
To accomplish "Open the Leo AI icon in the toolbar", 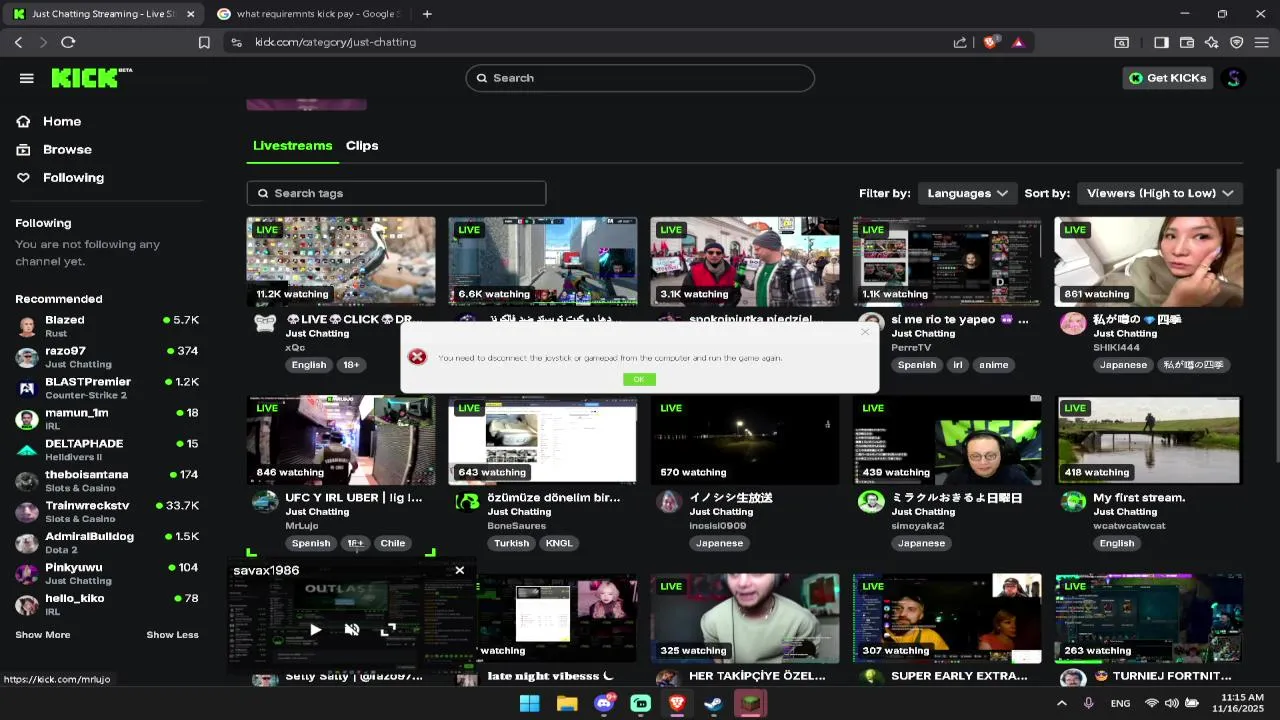I will pyautogui.click(x=1212, y=42).
